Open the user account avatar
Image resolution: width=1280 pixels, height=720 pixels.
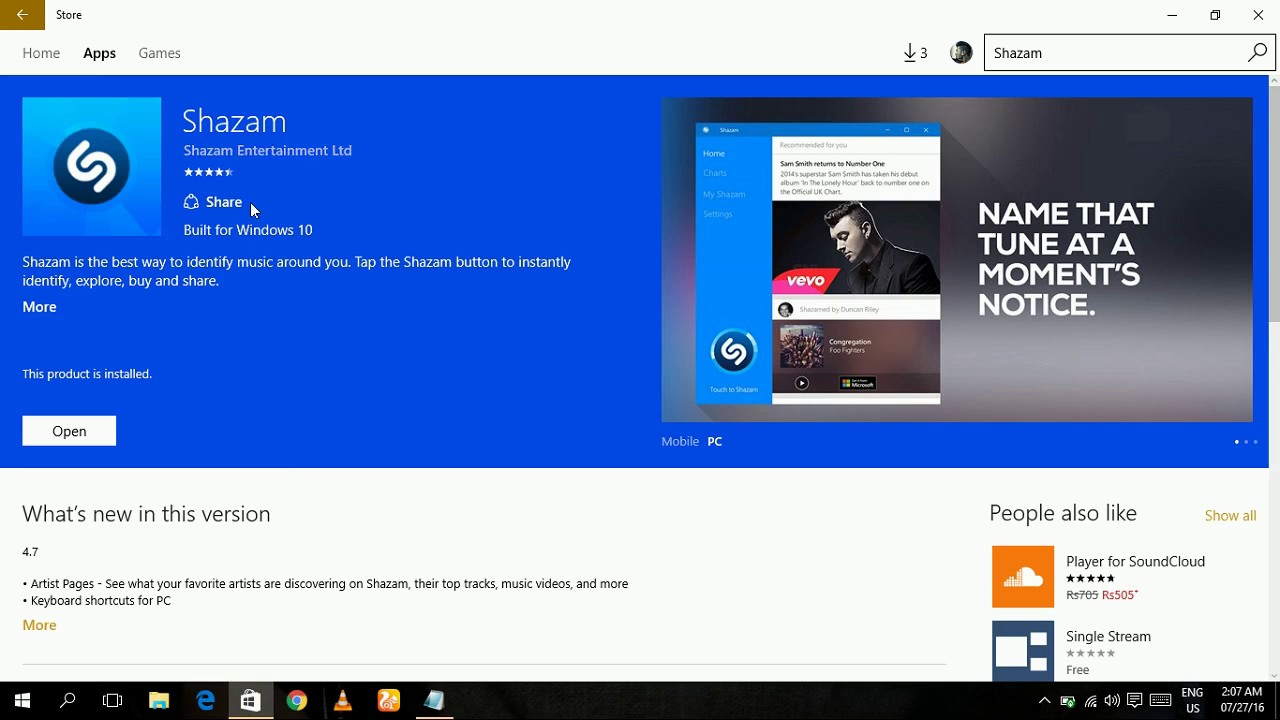click(x=961, y=53)
